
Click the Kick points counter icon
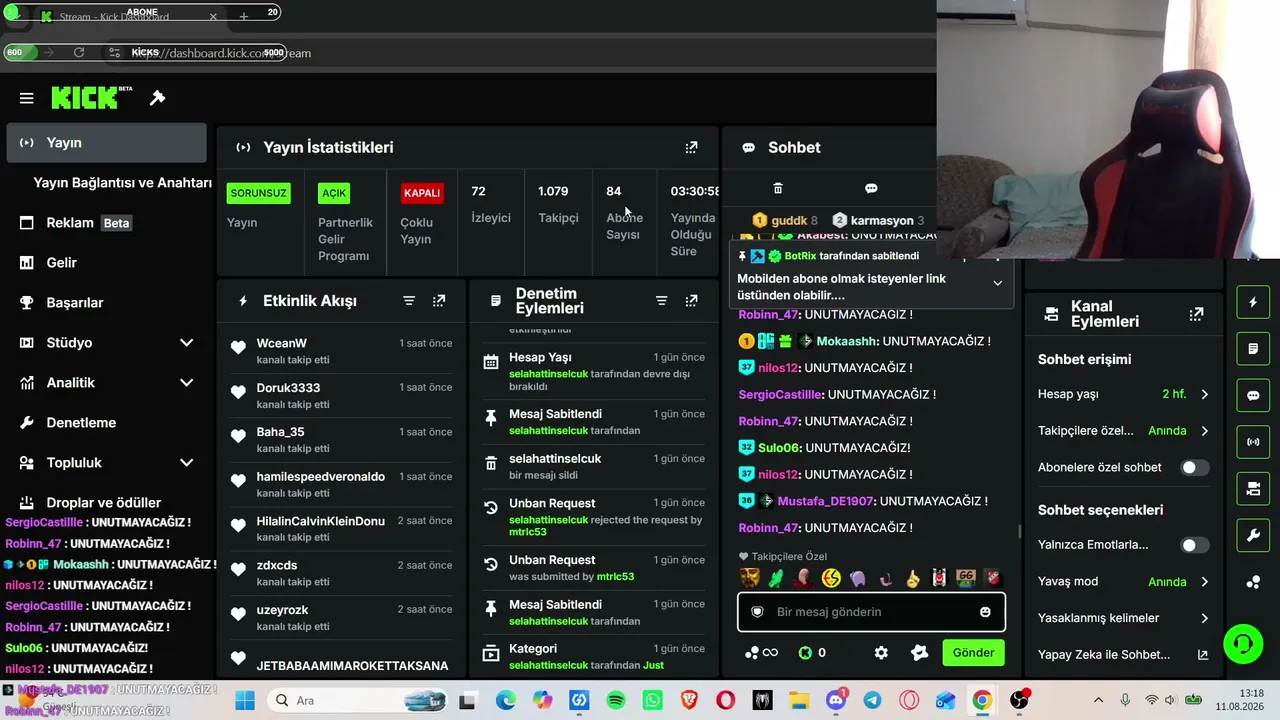point(805,653)
